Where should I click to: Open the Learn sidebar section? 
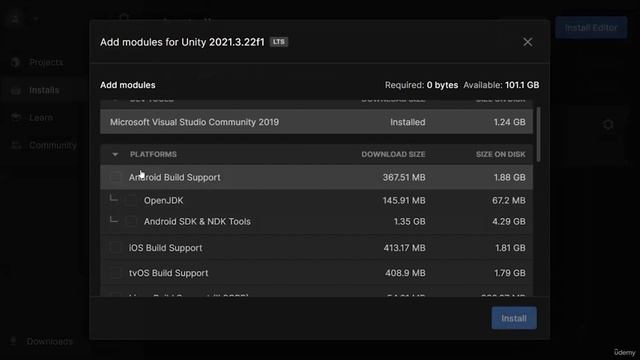(x=41, y=118)
